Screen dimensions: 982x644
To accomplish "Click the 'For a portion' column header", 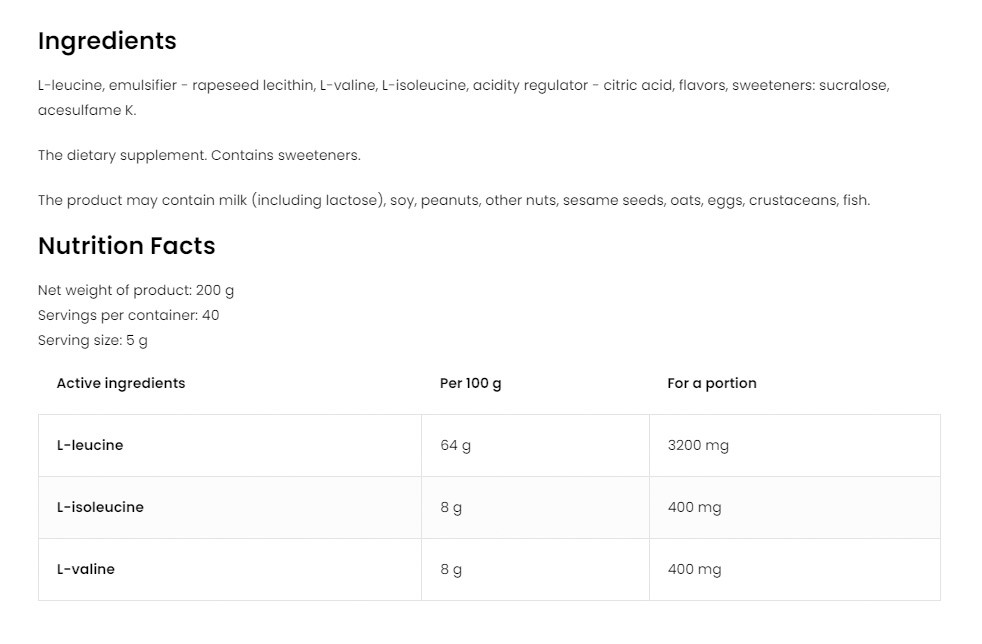I will click(x=712, y=383).
